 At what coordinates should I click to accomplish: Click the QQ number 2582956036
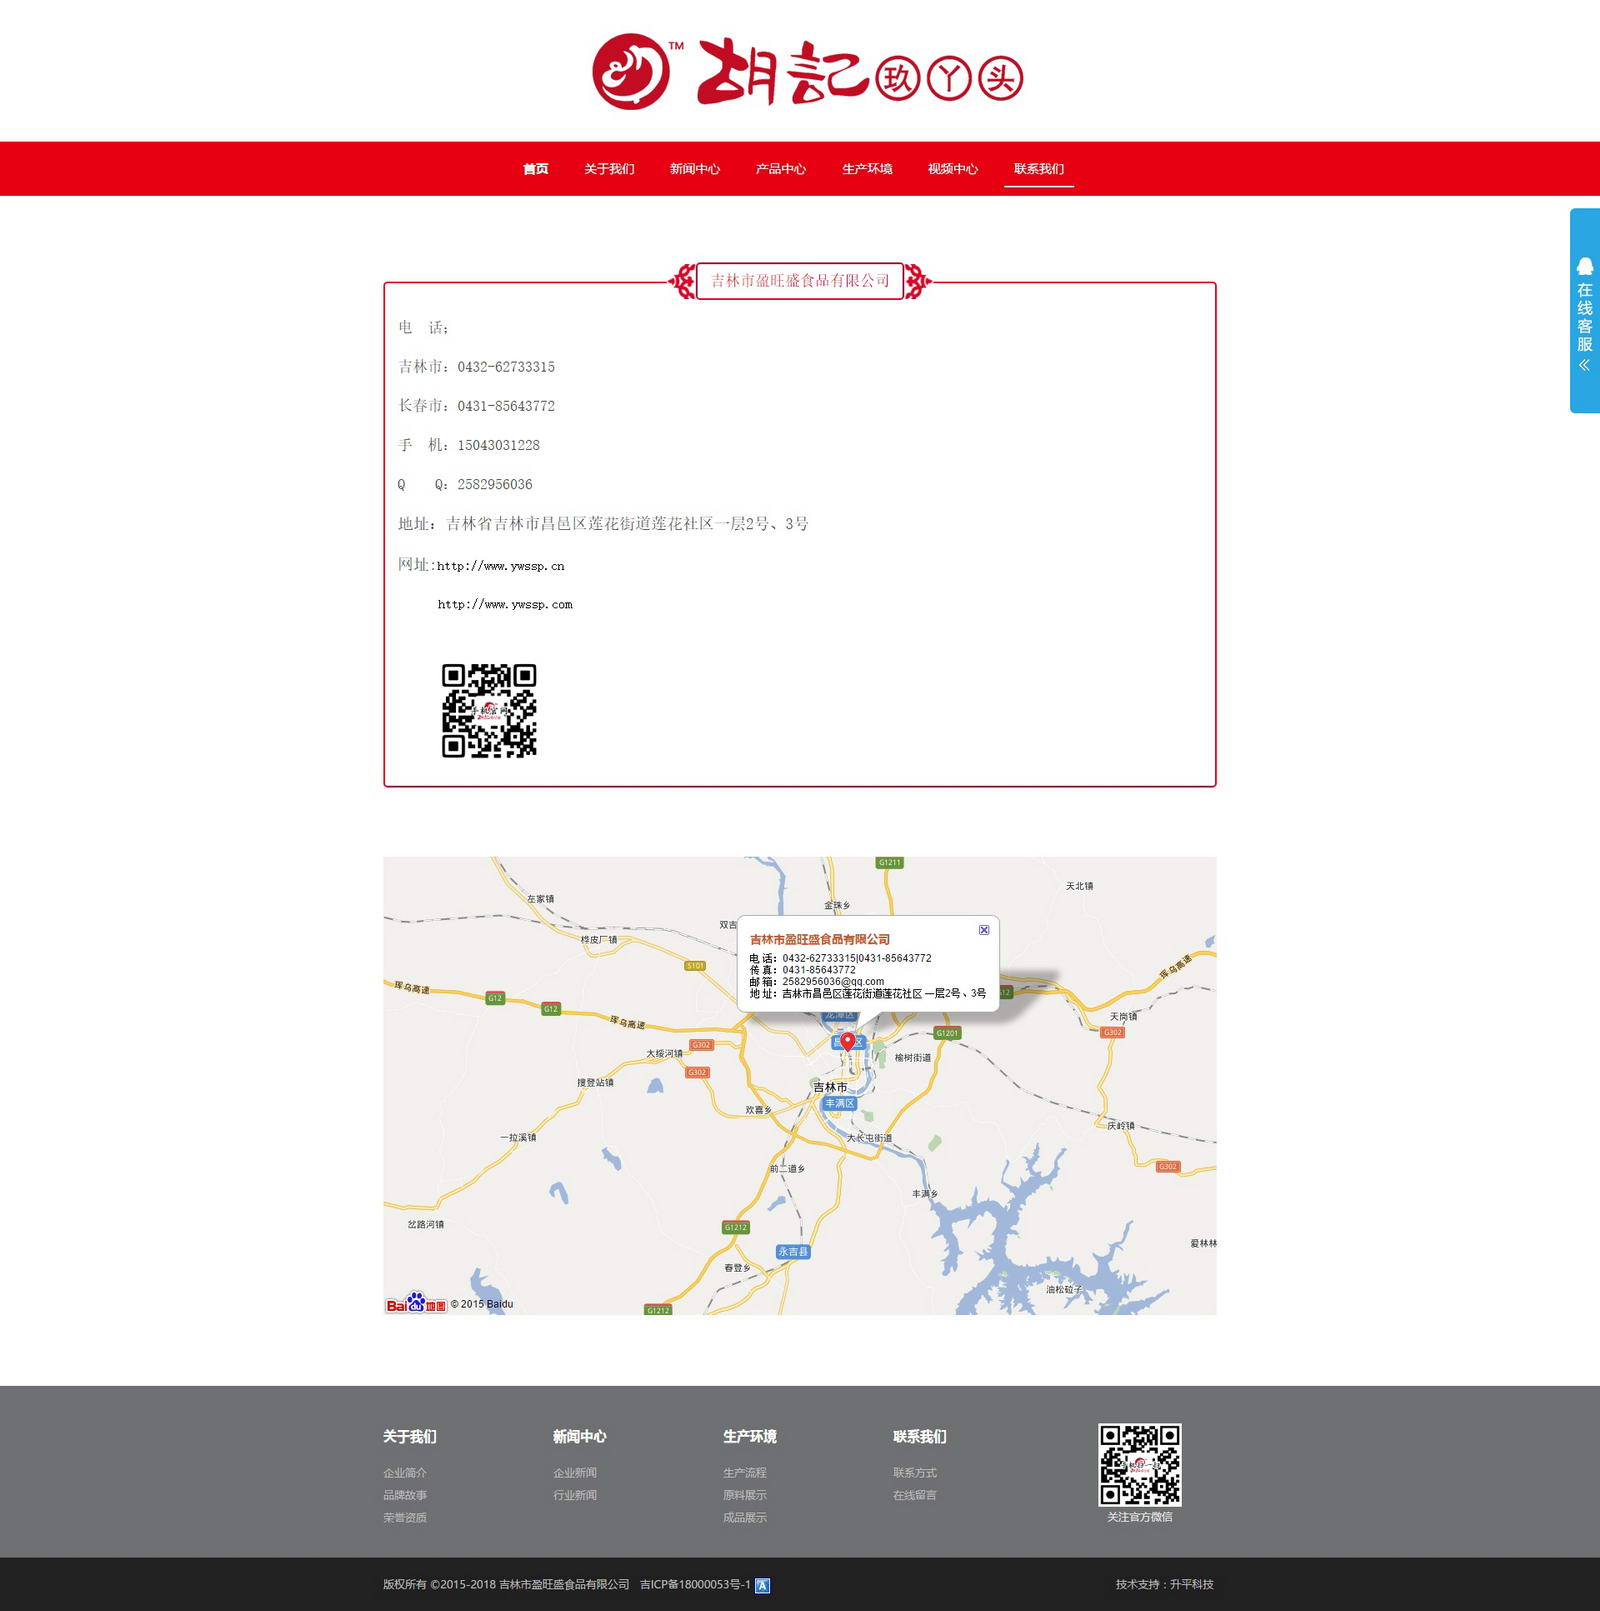[495, 484]
